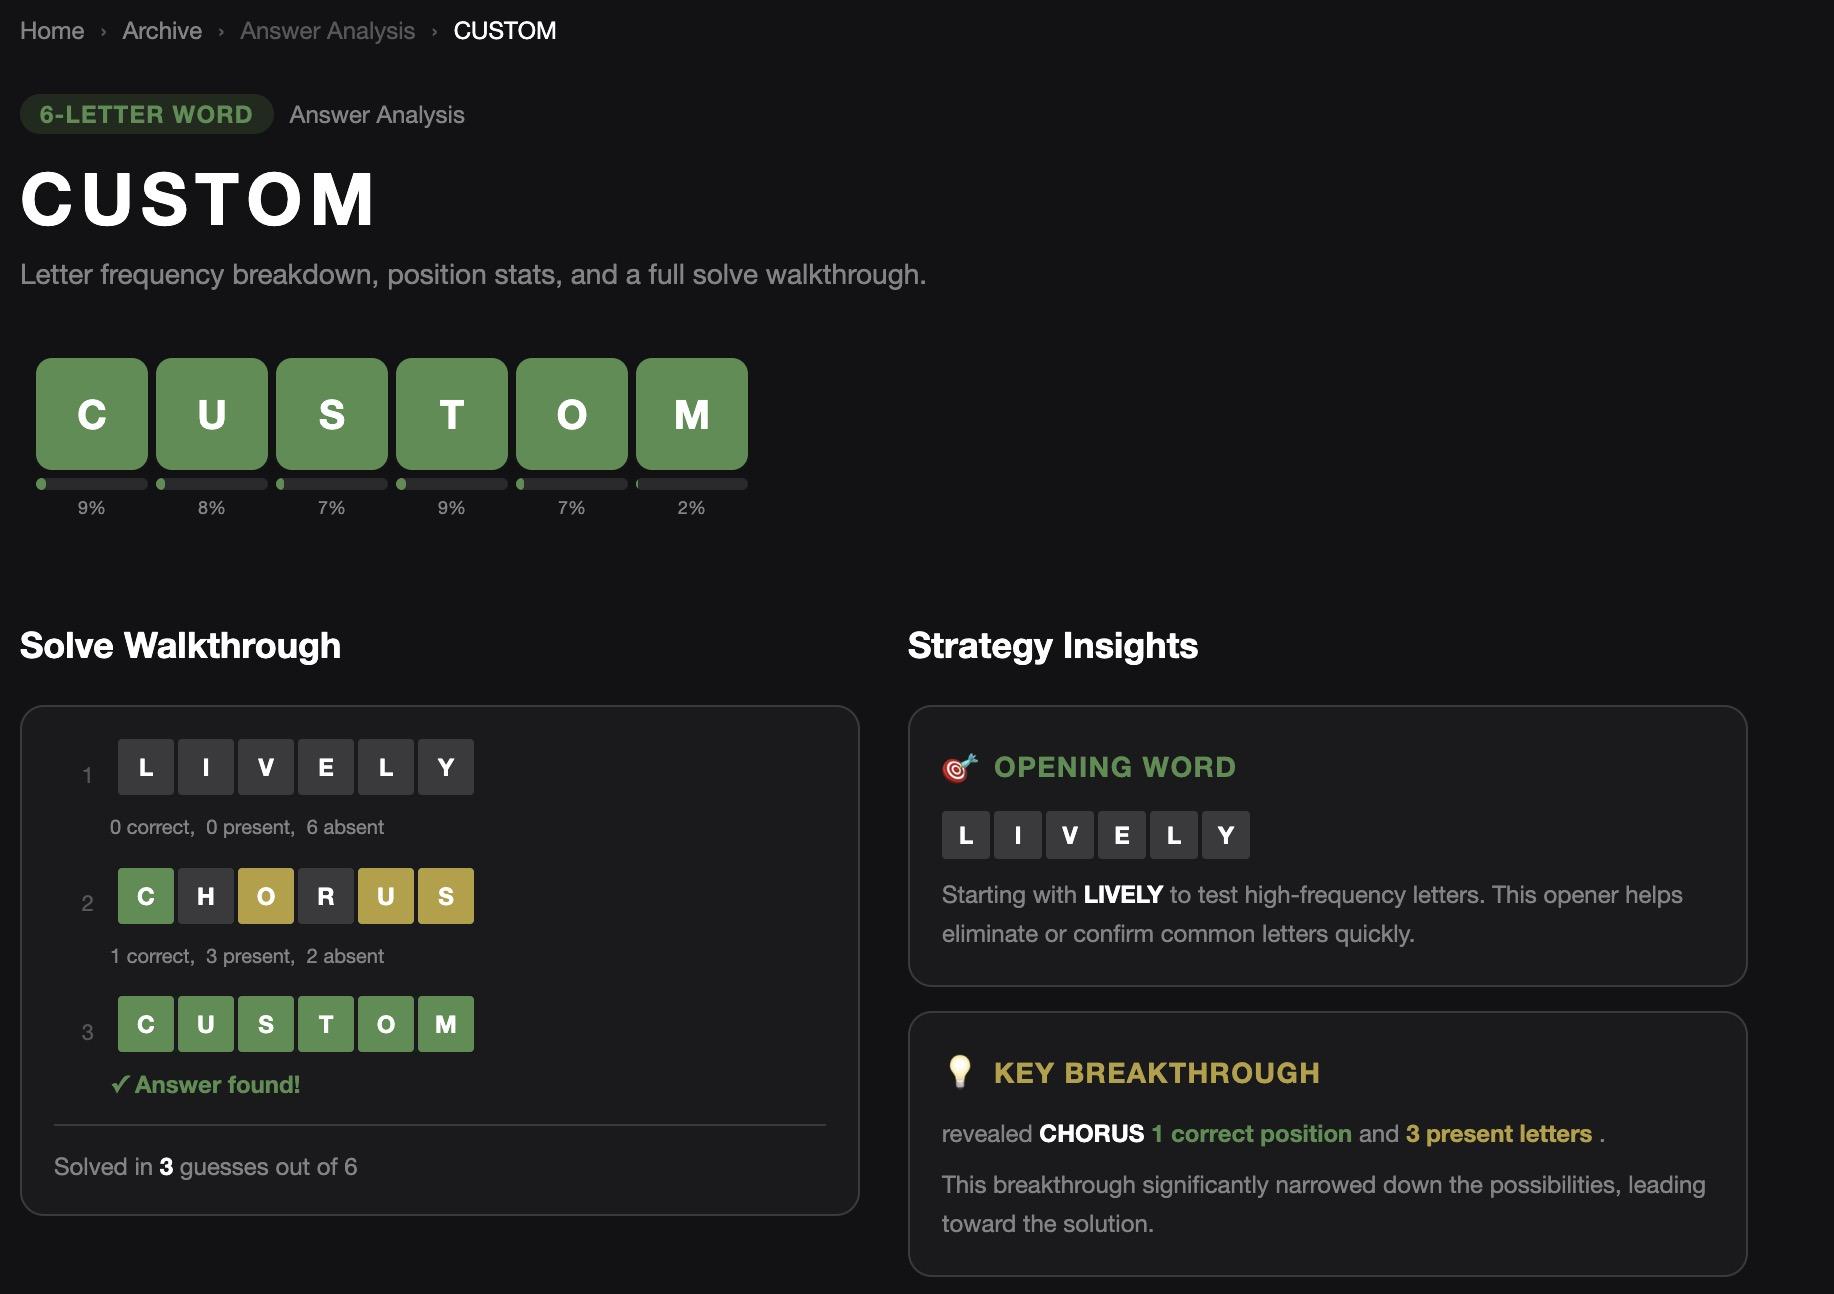This screenshot has width=1834, height=1294.
Task: Click the target icon beside Opening Word
Action: point(959,768)
